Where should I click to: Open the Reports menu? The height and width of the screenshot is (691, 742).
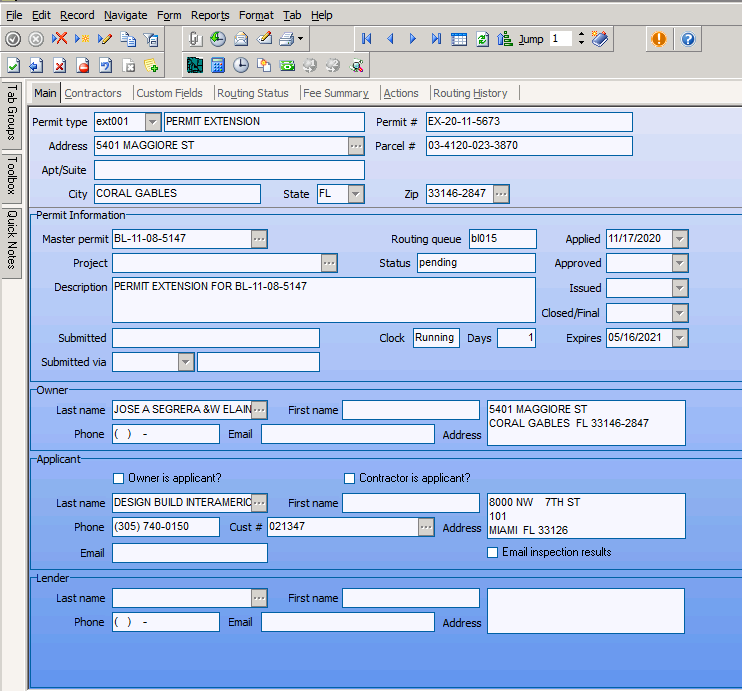[x=210, y=15]
